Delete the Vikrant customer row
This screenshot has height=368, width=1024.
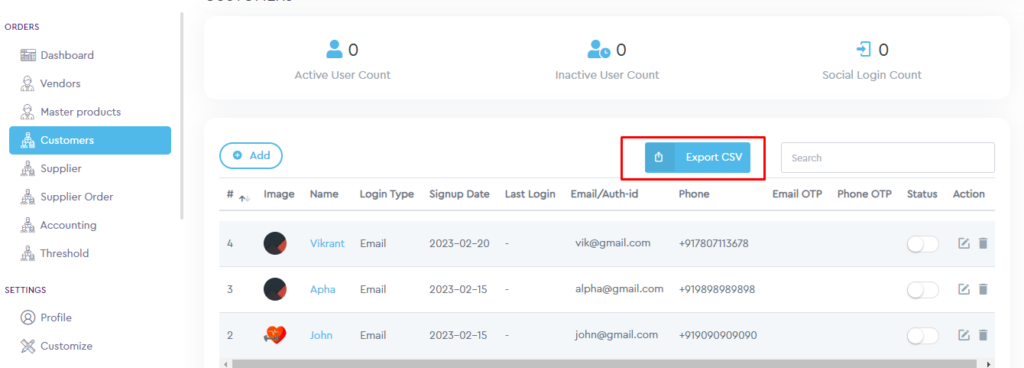point(983,243)
